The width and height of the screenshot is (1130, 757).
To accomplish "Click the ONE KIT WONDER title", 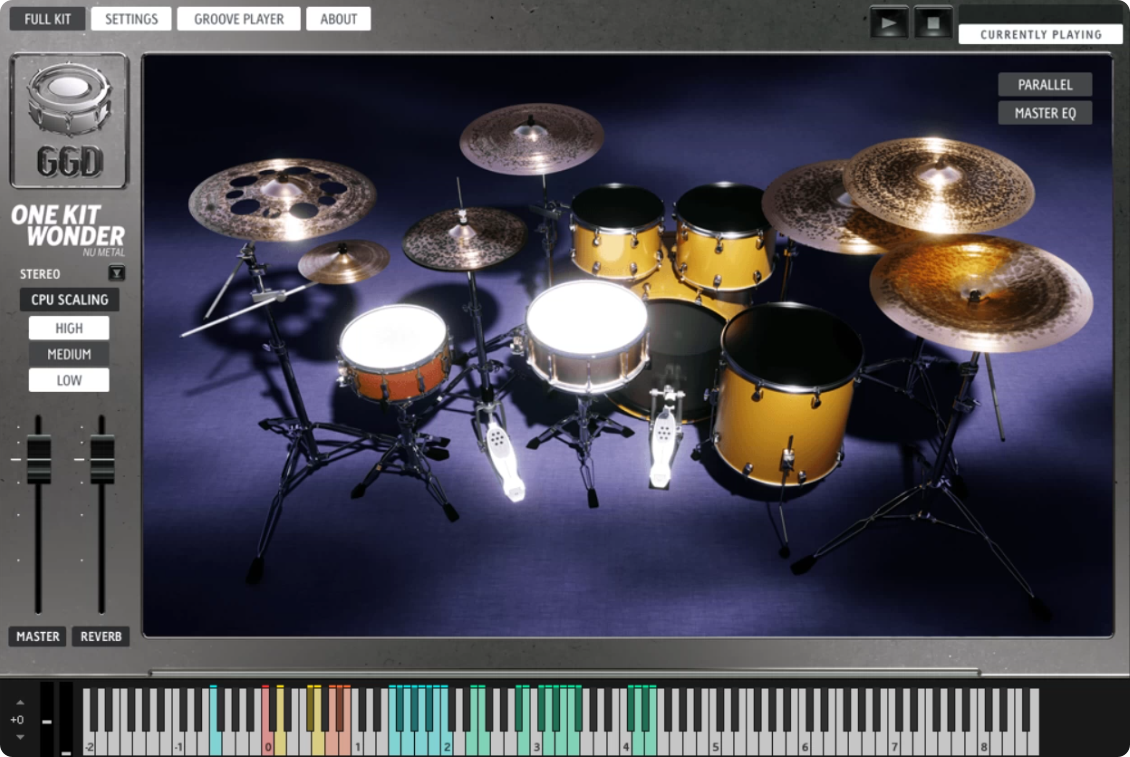I will click(x=68, y=226).
